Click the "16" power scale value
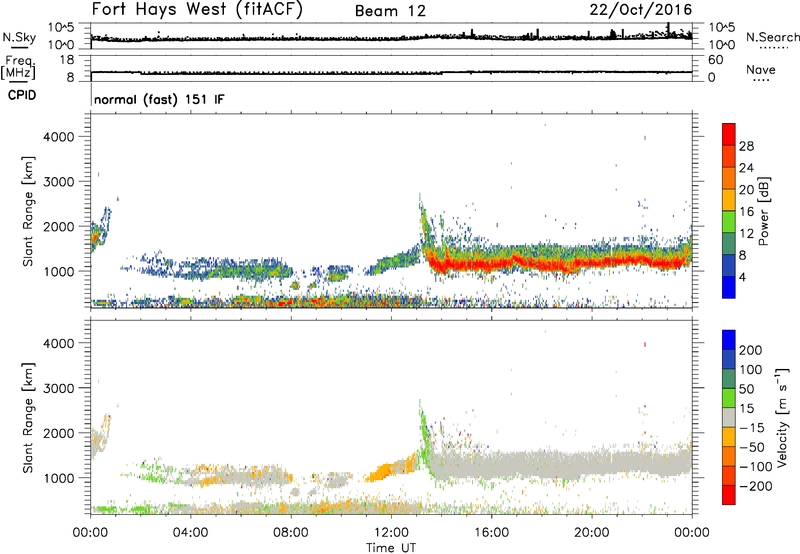The width and height of the screenshot is (800, 554). tap(746, 212)
